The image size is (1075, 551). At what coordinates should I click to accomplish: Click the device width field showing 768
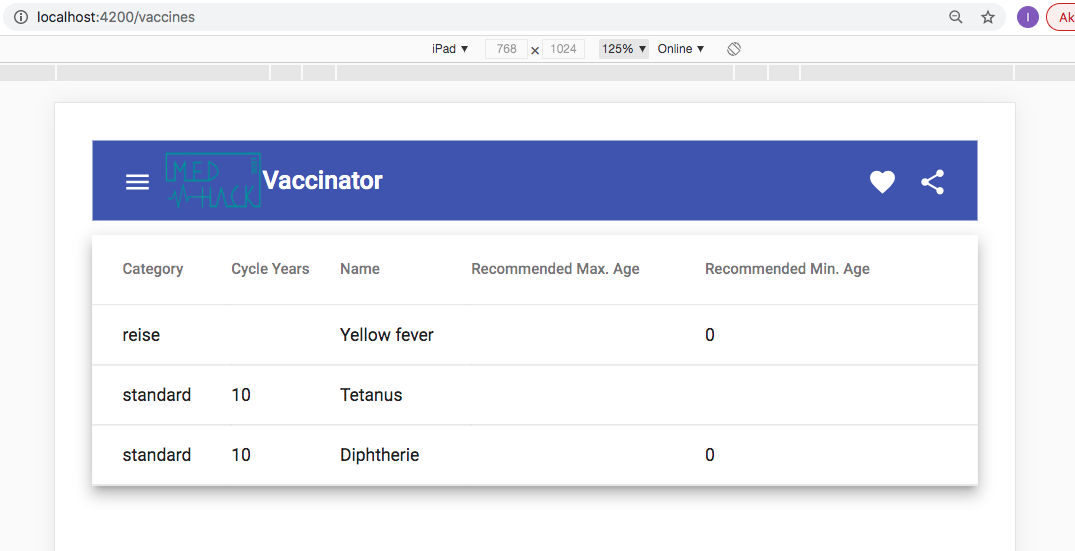[x=506, y=49]
